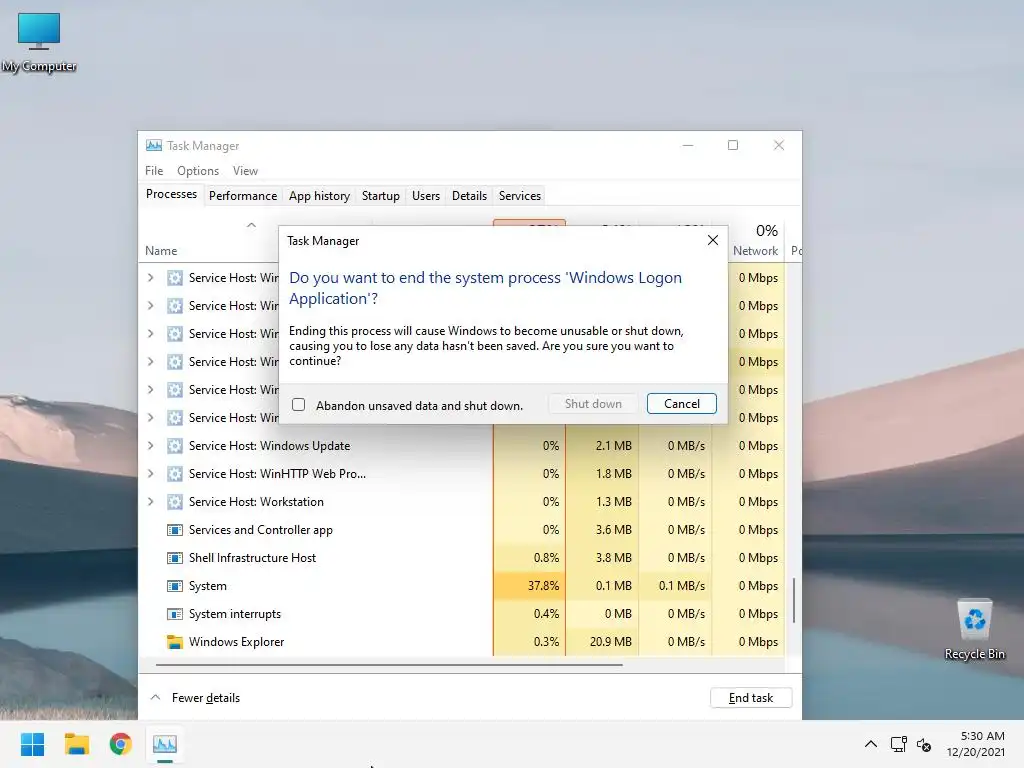Click Shell Infrastructure Host icon
The width and height of the screenshot is (1024, 768).
click(x=174, y=558)
